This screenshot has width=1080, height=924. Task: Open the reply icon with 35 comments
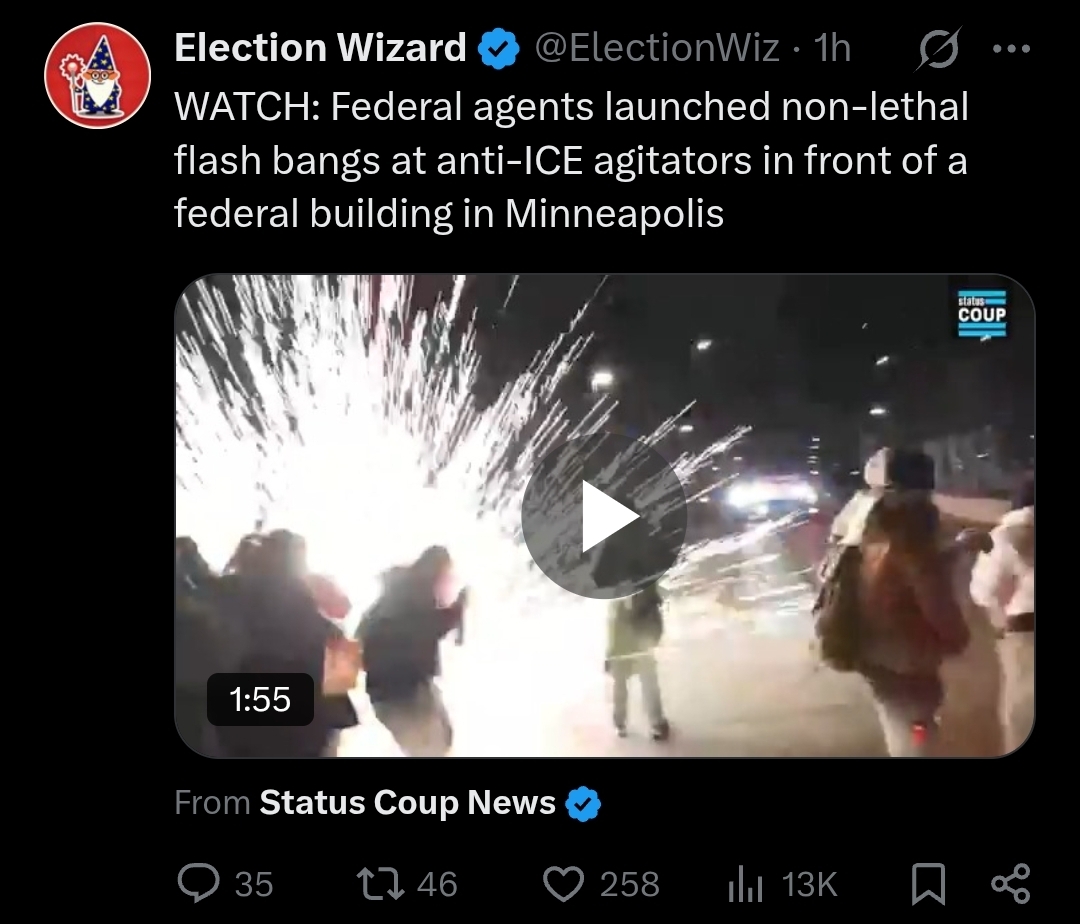tap(198, 883)
